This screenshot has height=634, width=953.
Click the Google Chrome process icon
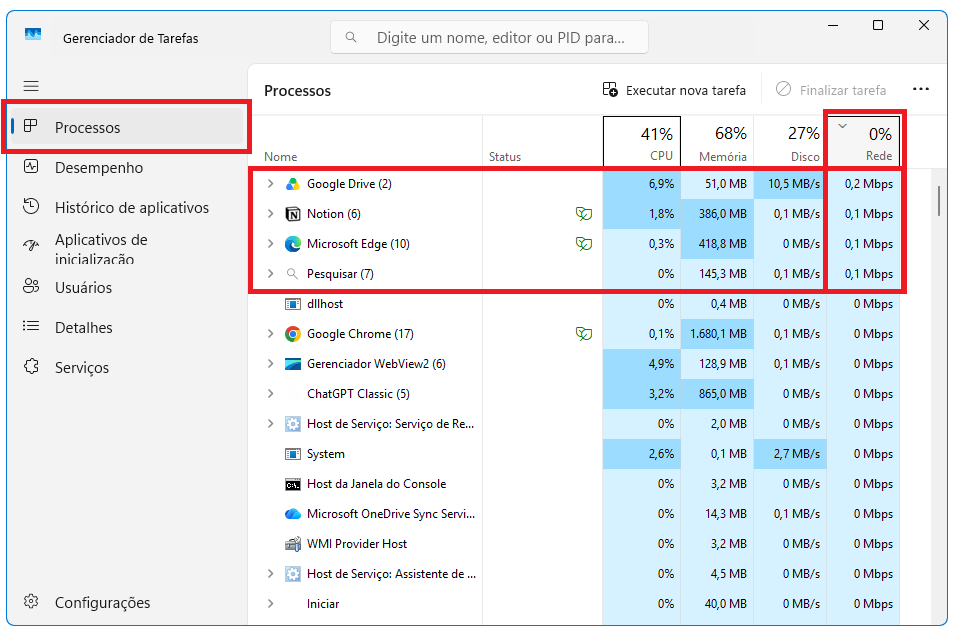293,334
